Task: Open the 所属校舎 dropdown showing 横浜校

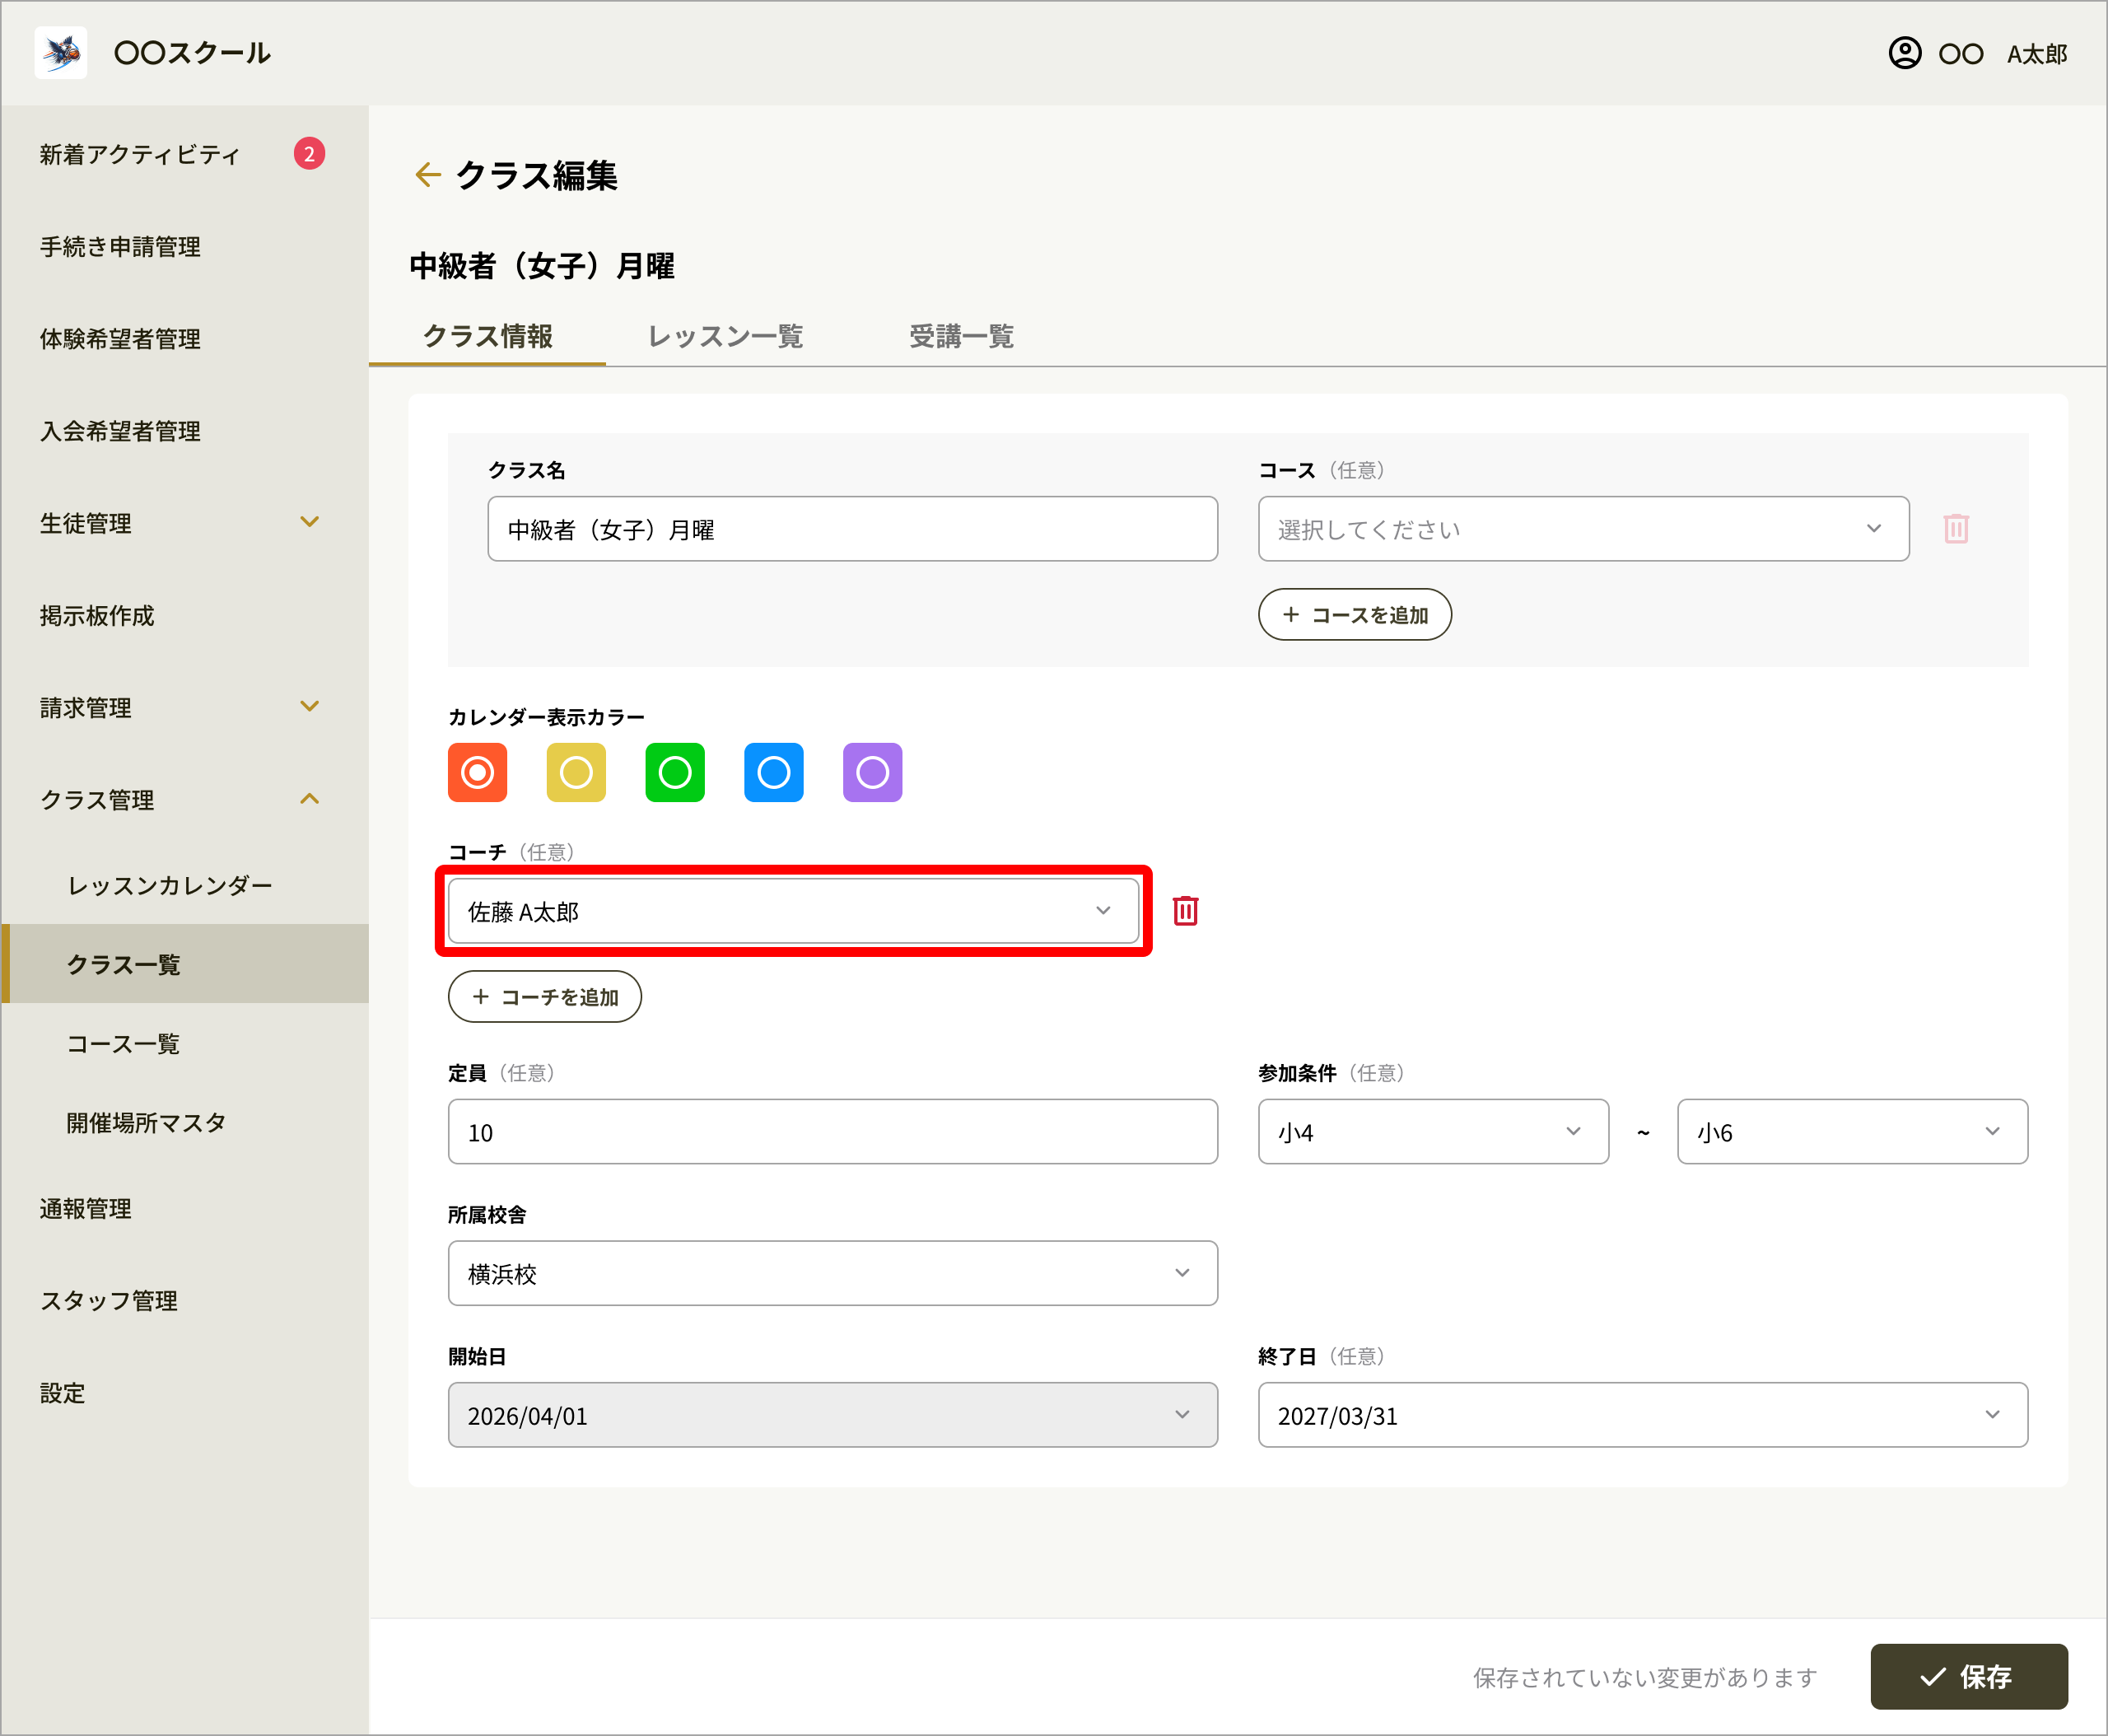Action: [x=833, y=1274]
